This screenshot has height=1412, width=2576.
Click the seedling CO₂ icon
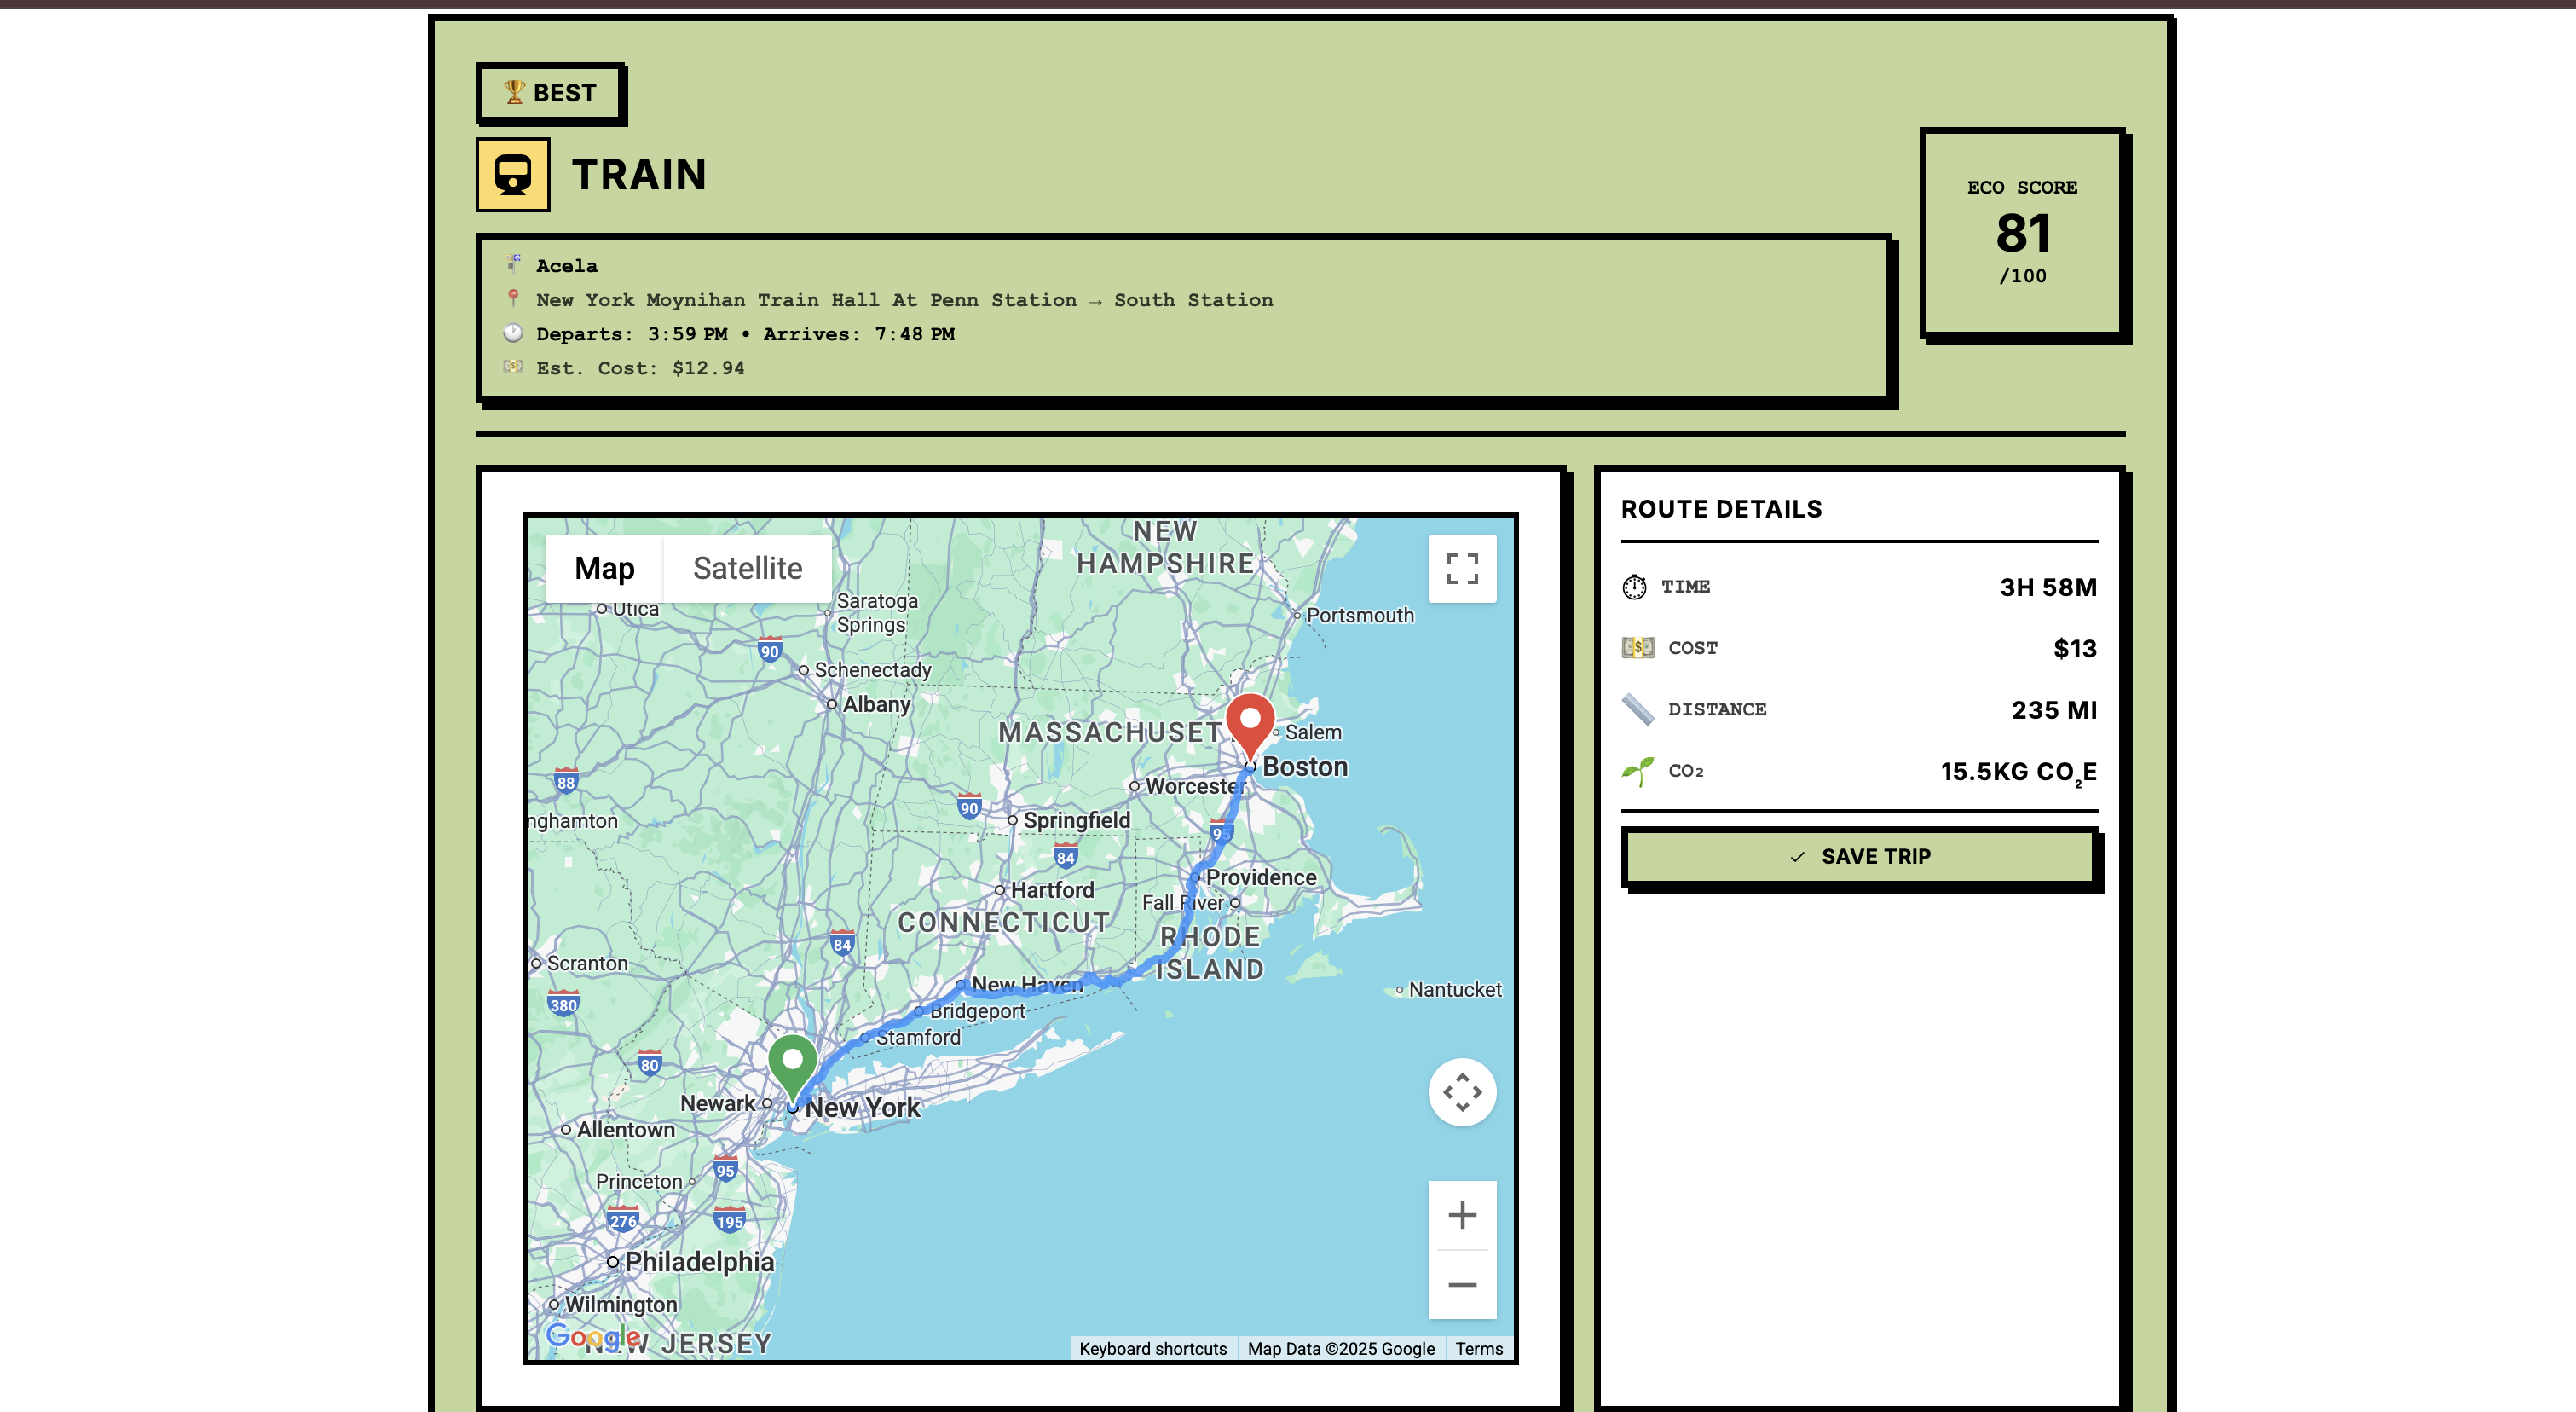point(1637,771)
